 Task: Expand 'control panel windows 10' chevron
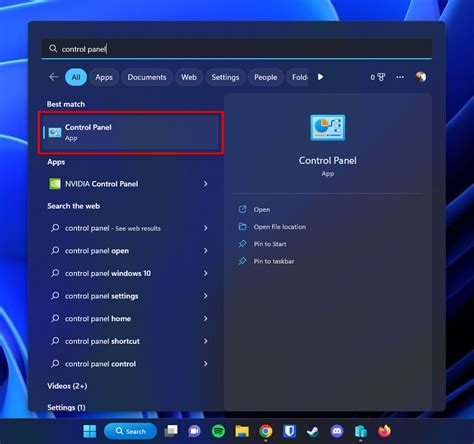tap(206, 273)
